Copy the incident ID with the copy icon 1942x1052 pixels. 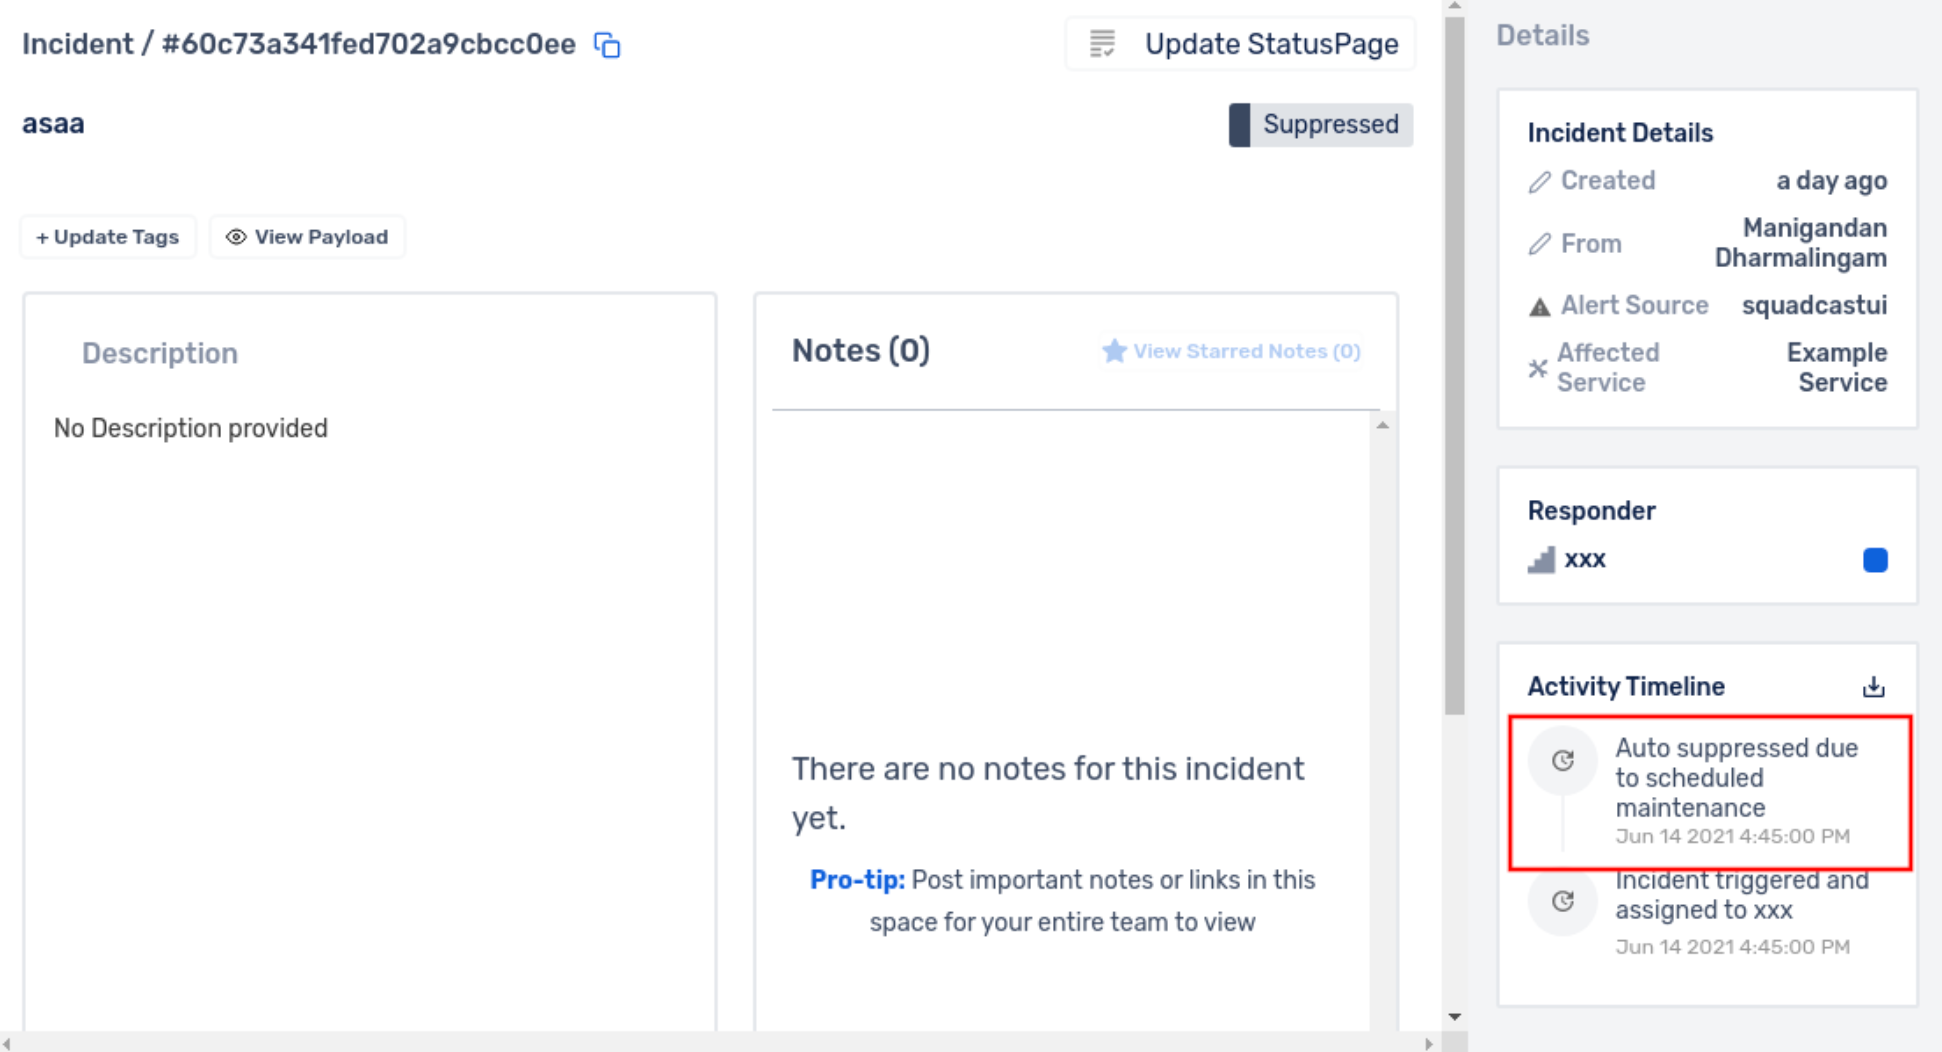607,45
